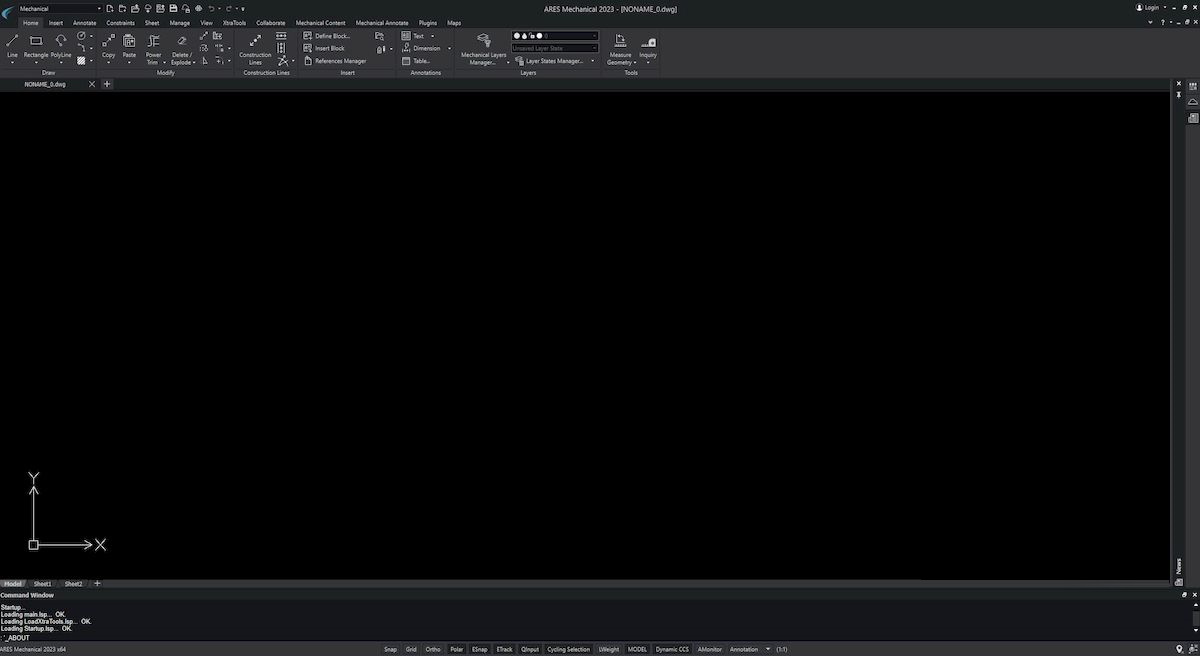Image resolution: width=1200 pixels, height=656 pixels.
Task: Click the Layer States Manager... button
Action: click(x=548, y=61)
